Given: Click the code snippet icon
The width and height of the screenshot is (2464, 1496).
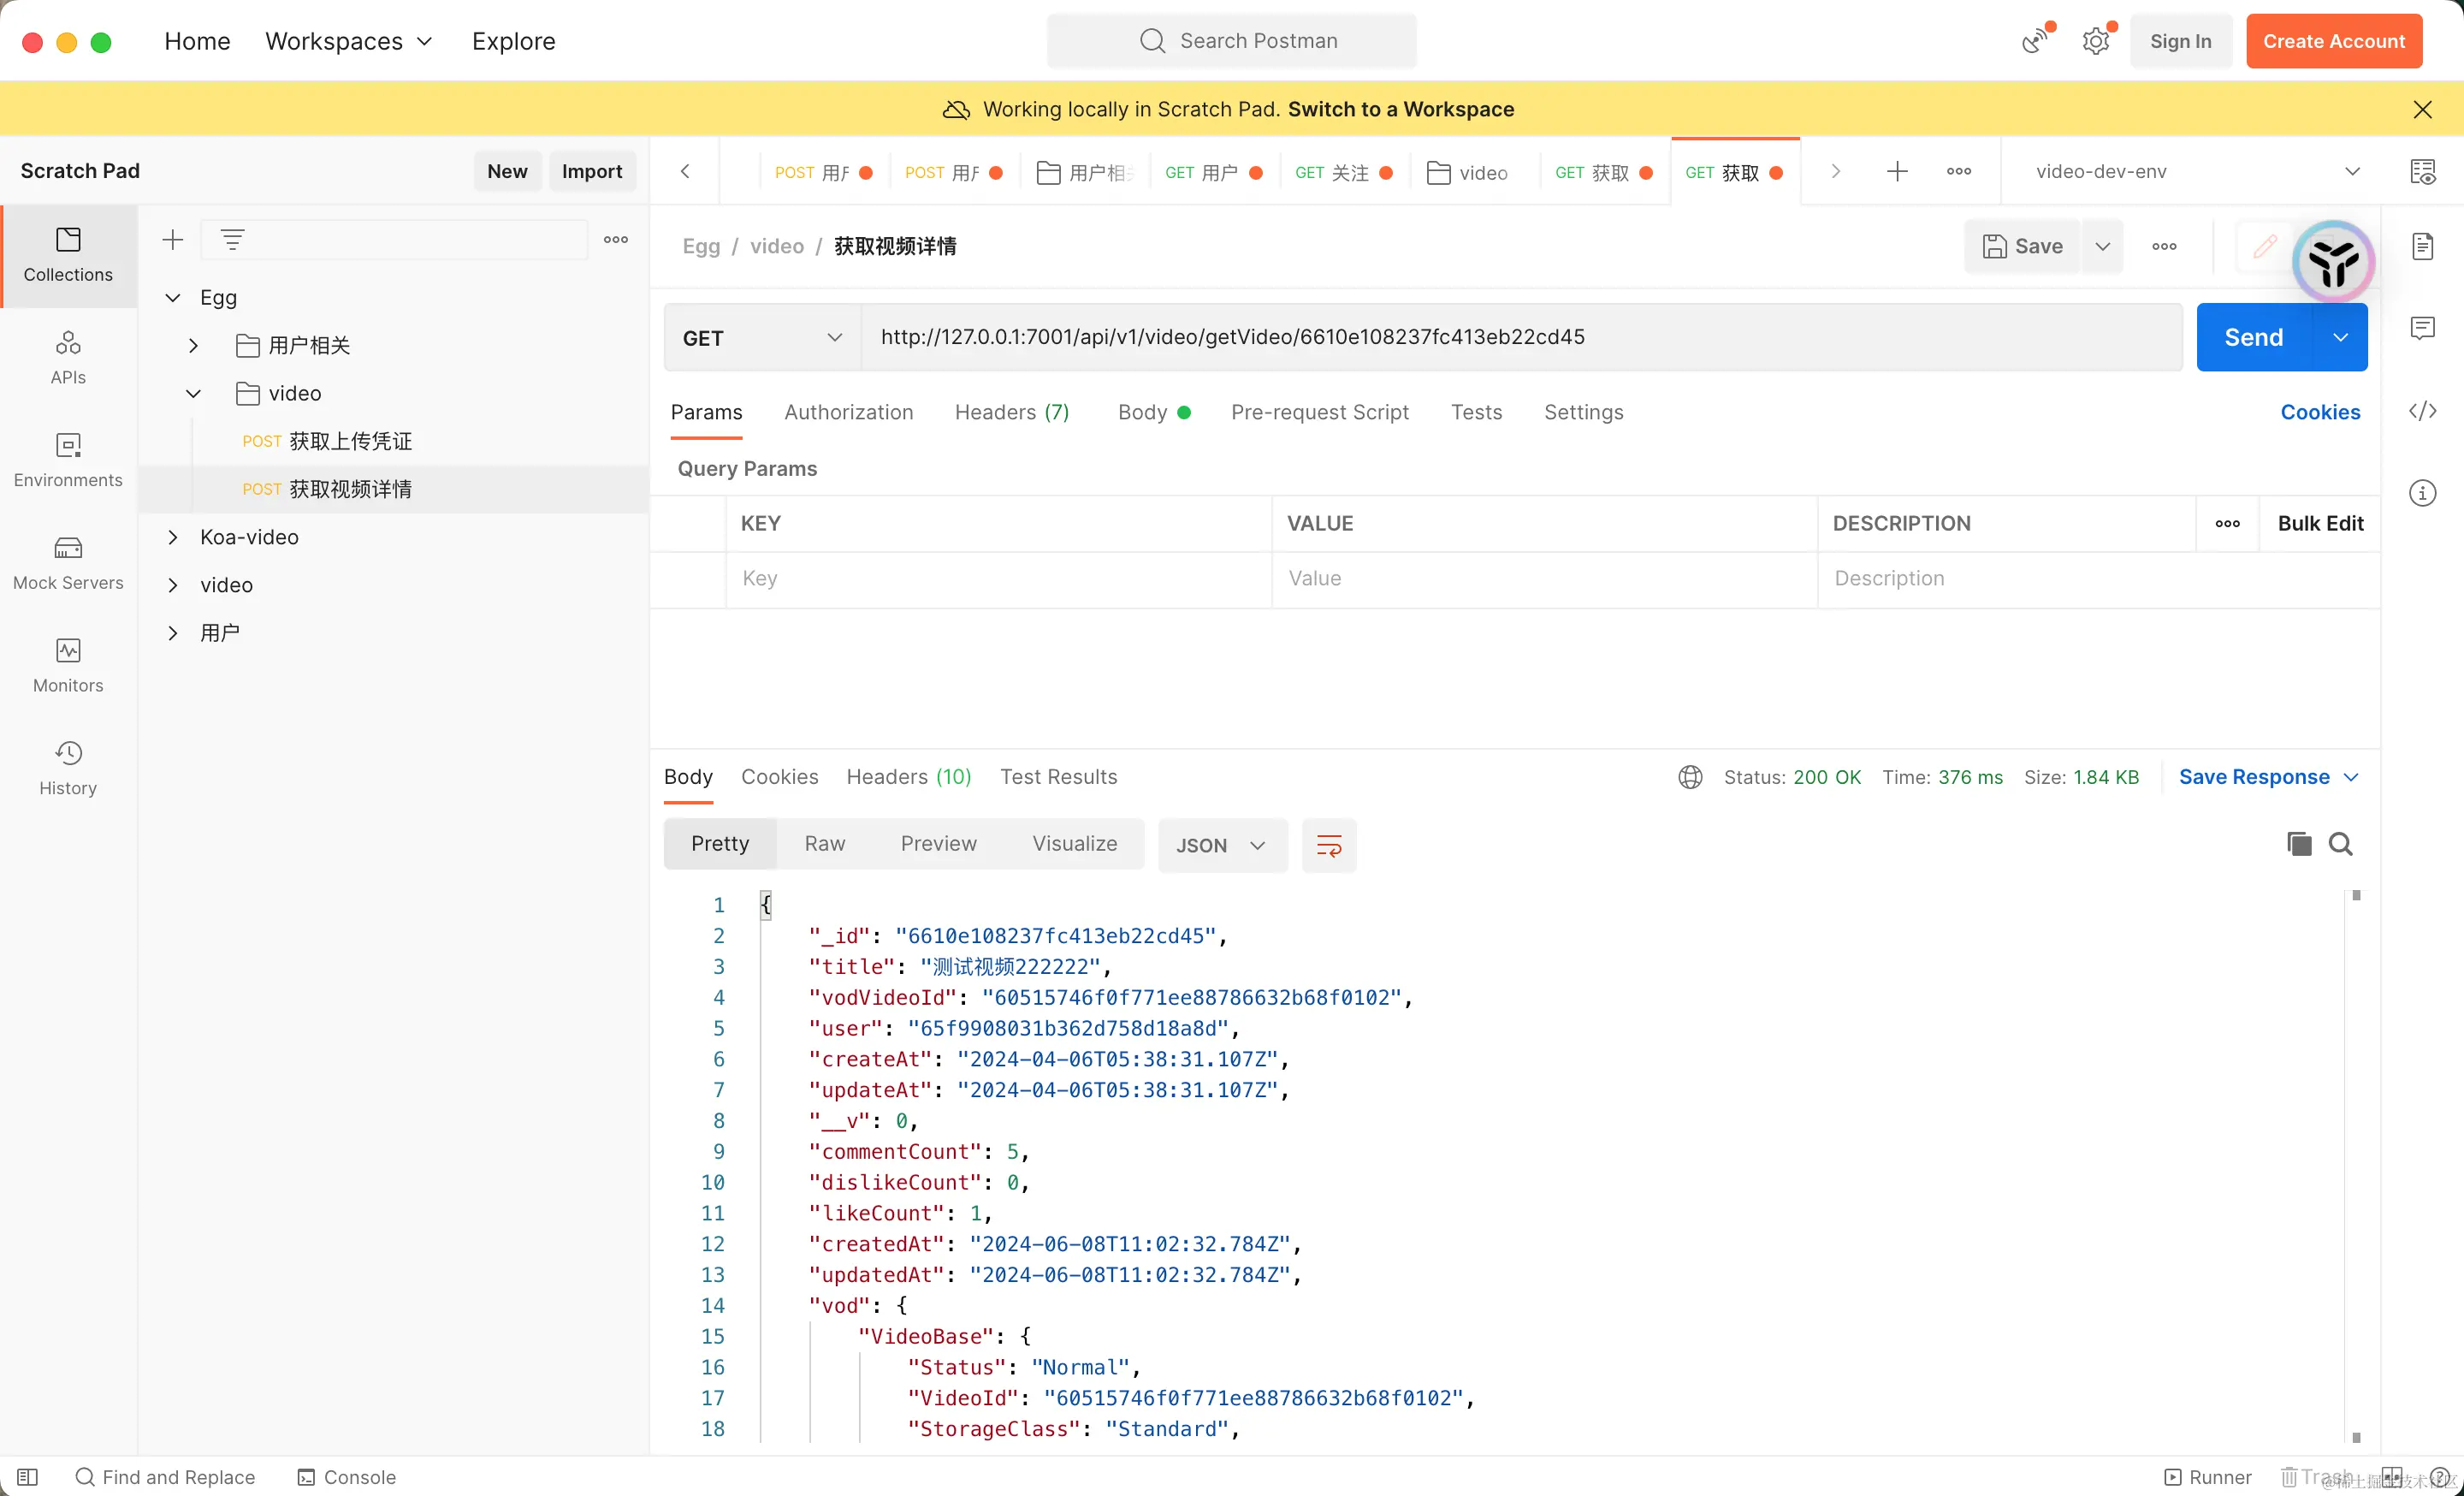Looking at the screenshot, I should click(2421, 411).
